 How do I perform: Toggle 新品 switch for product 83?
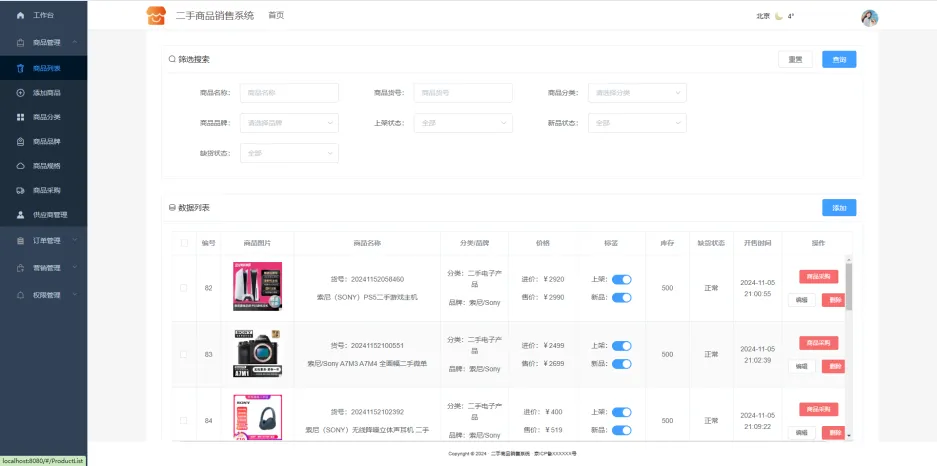click(x=621, y=363)
